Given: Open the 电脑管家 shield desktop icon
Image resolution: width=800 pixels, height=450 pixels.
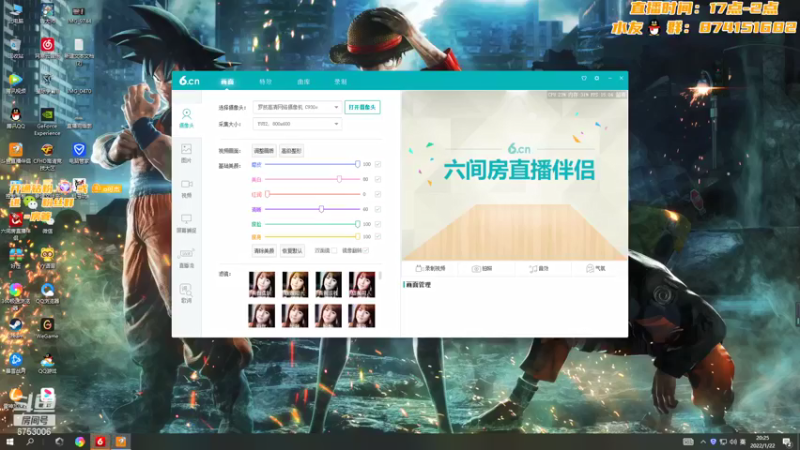Looking at the screenshot, I should click(x=79, y=153).
